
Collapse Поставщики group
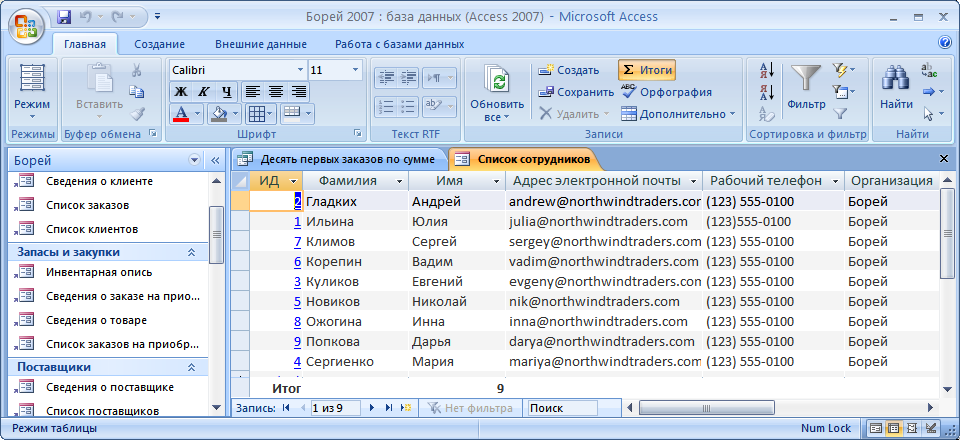(191, 367)
